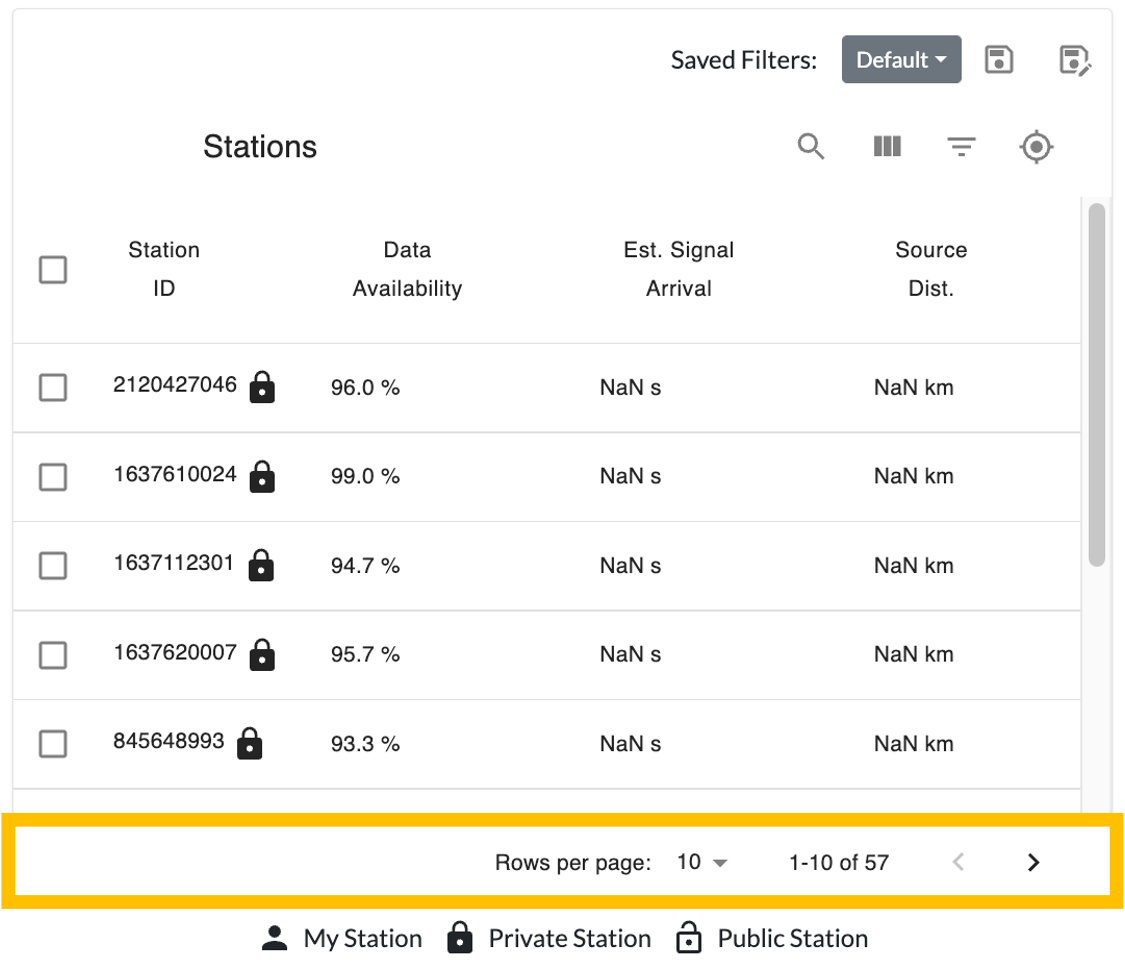Viewport: 1125px width, 970px height.
Task: Go to the next page of stations
Action: (1034, 862)
